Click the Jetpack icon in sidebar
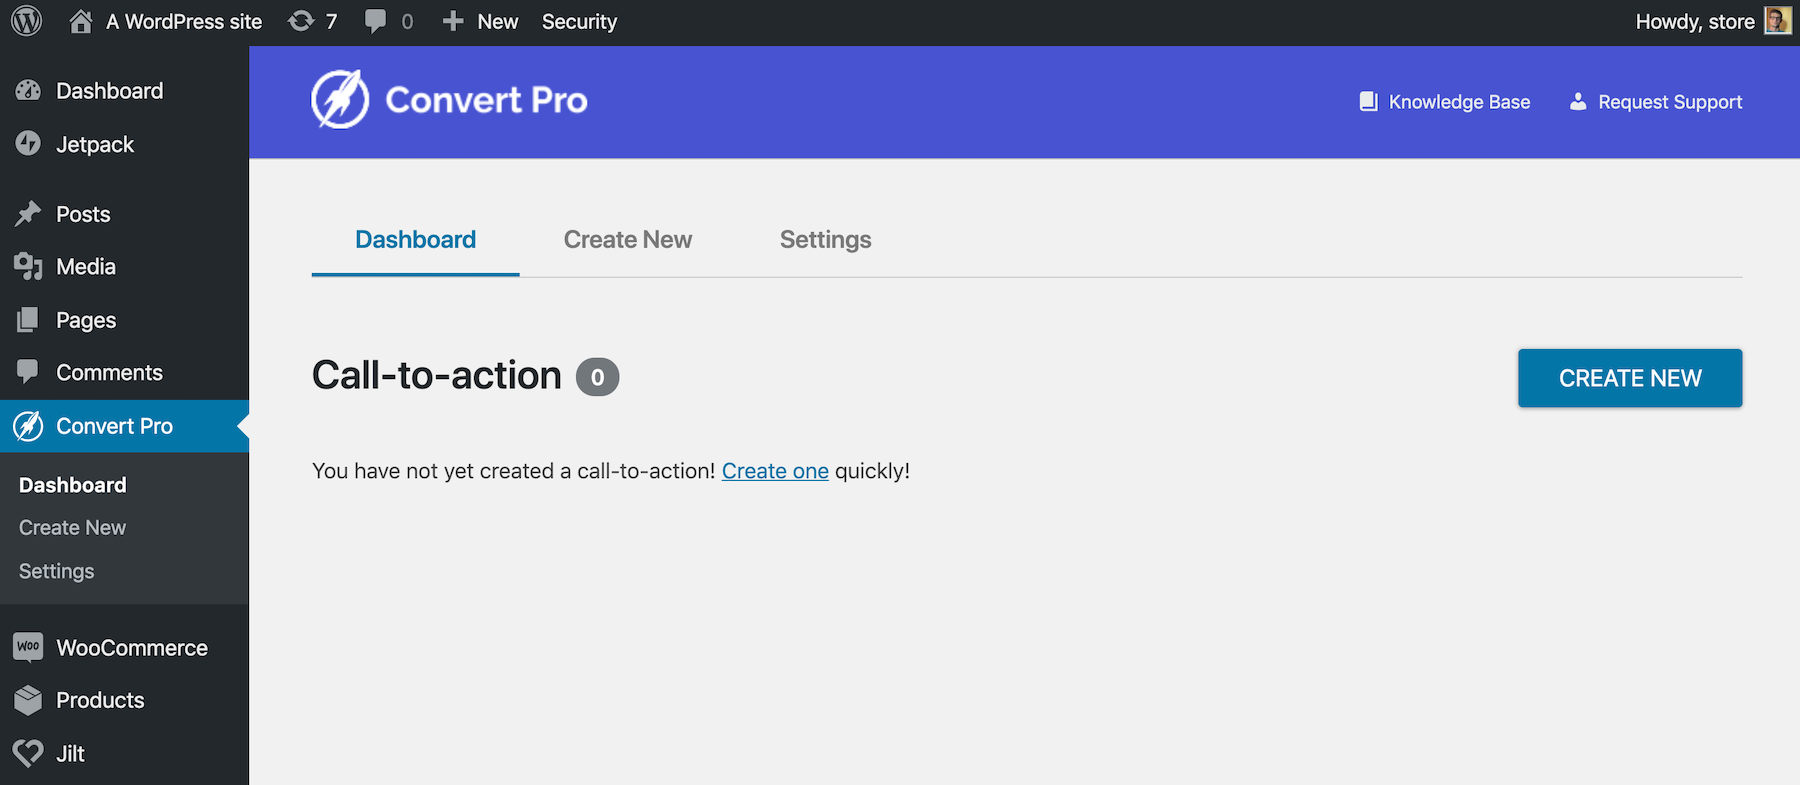Viewport: 1800px width, 785px height. click(28, 144)
